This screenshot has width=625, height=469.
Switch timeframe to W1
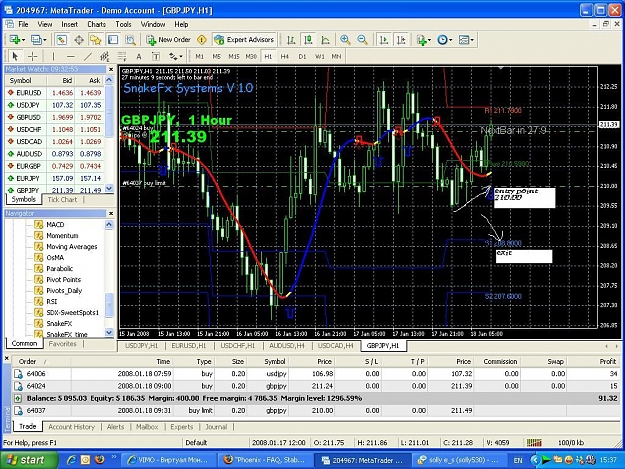[x=320, y=57]
